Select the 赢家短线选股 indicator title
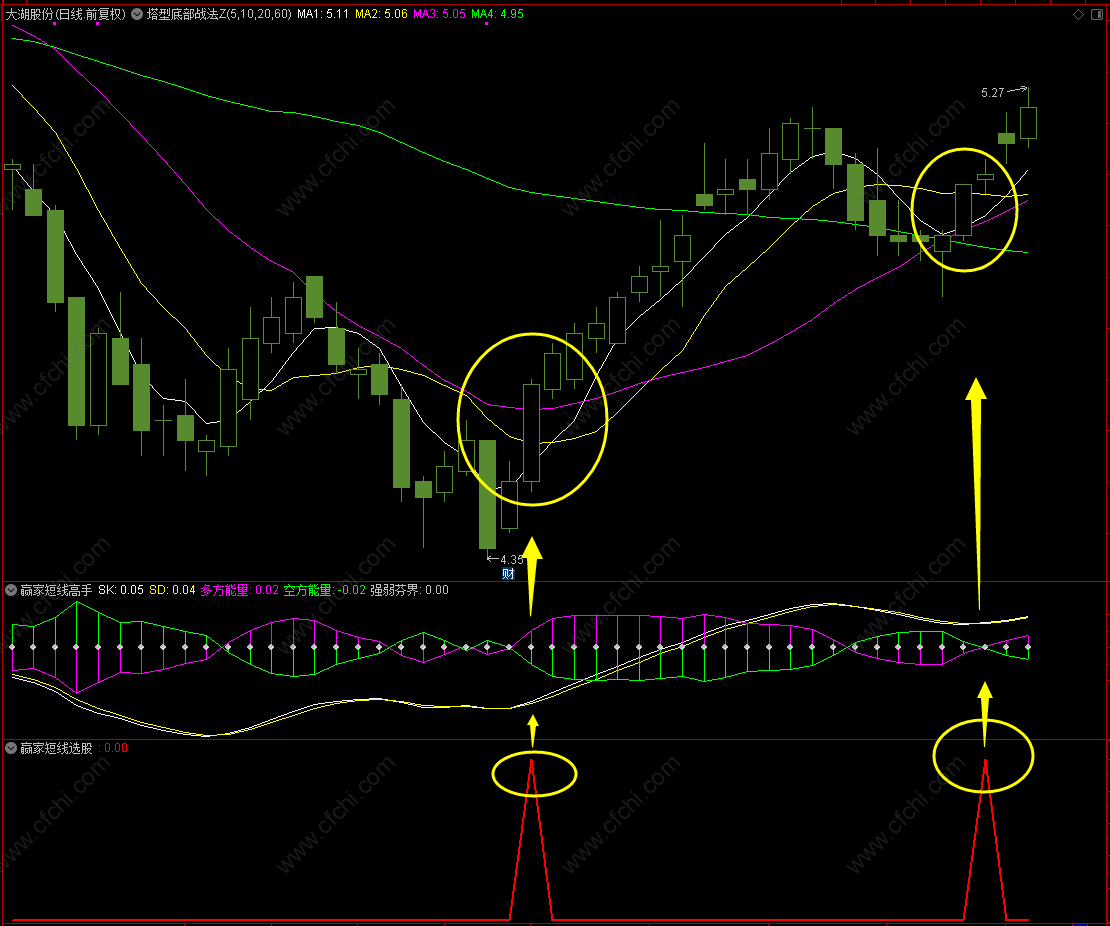The image size is (1110, 926). 56,748
